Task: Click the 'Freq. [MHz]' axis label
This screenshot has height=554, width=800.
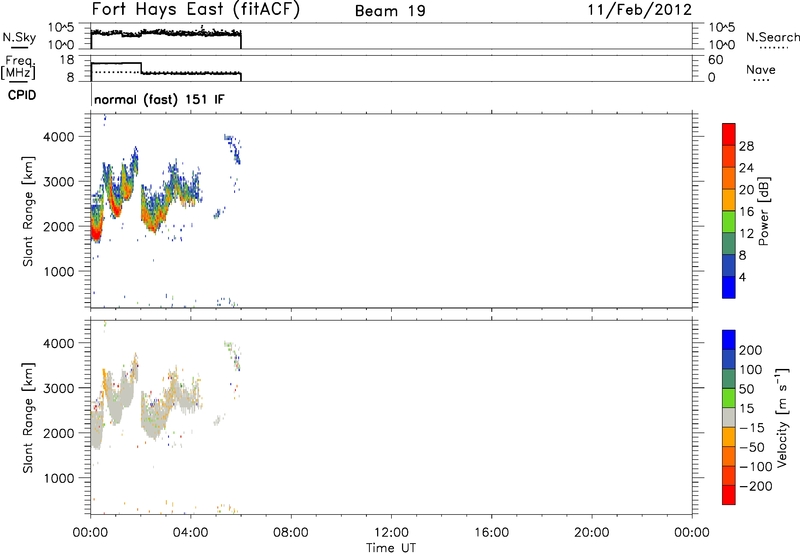Action: (20, 67)
